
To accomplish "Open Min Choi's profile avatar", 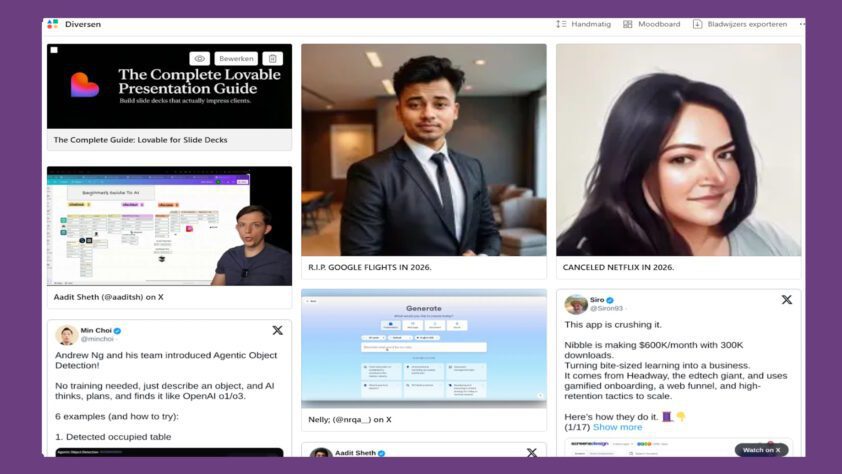I will click(x=67, y=335).
